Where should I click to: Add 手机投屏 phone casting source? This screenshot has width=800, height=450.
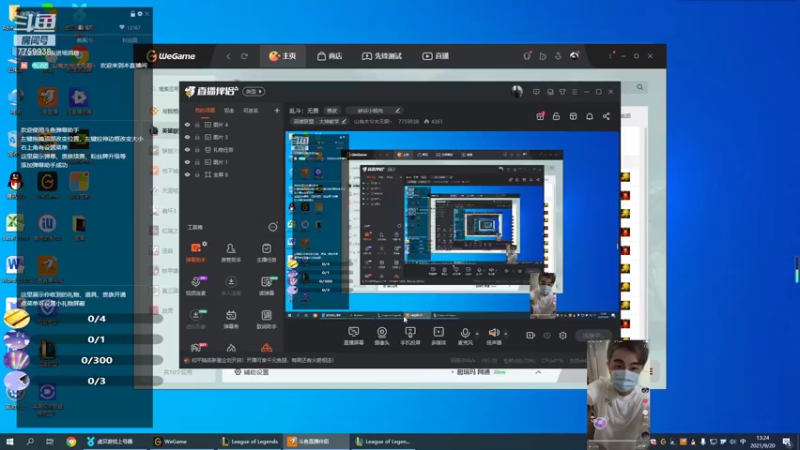pos(410,336)
